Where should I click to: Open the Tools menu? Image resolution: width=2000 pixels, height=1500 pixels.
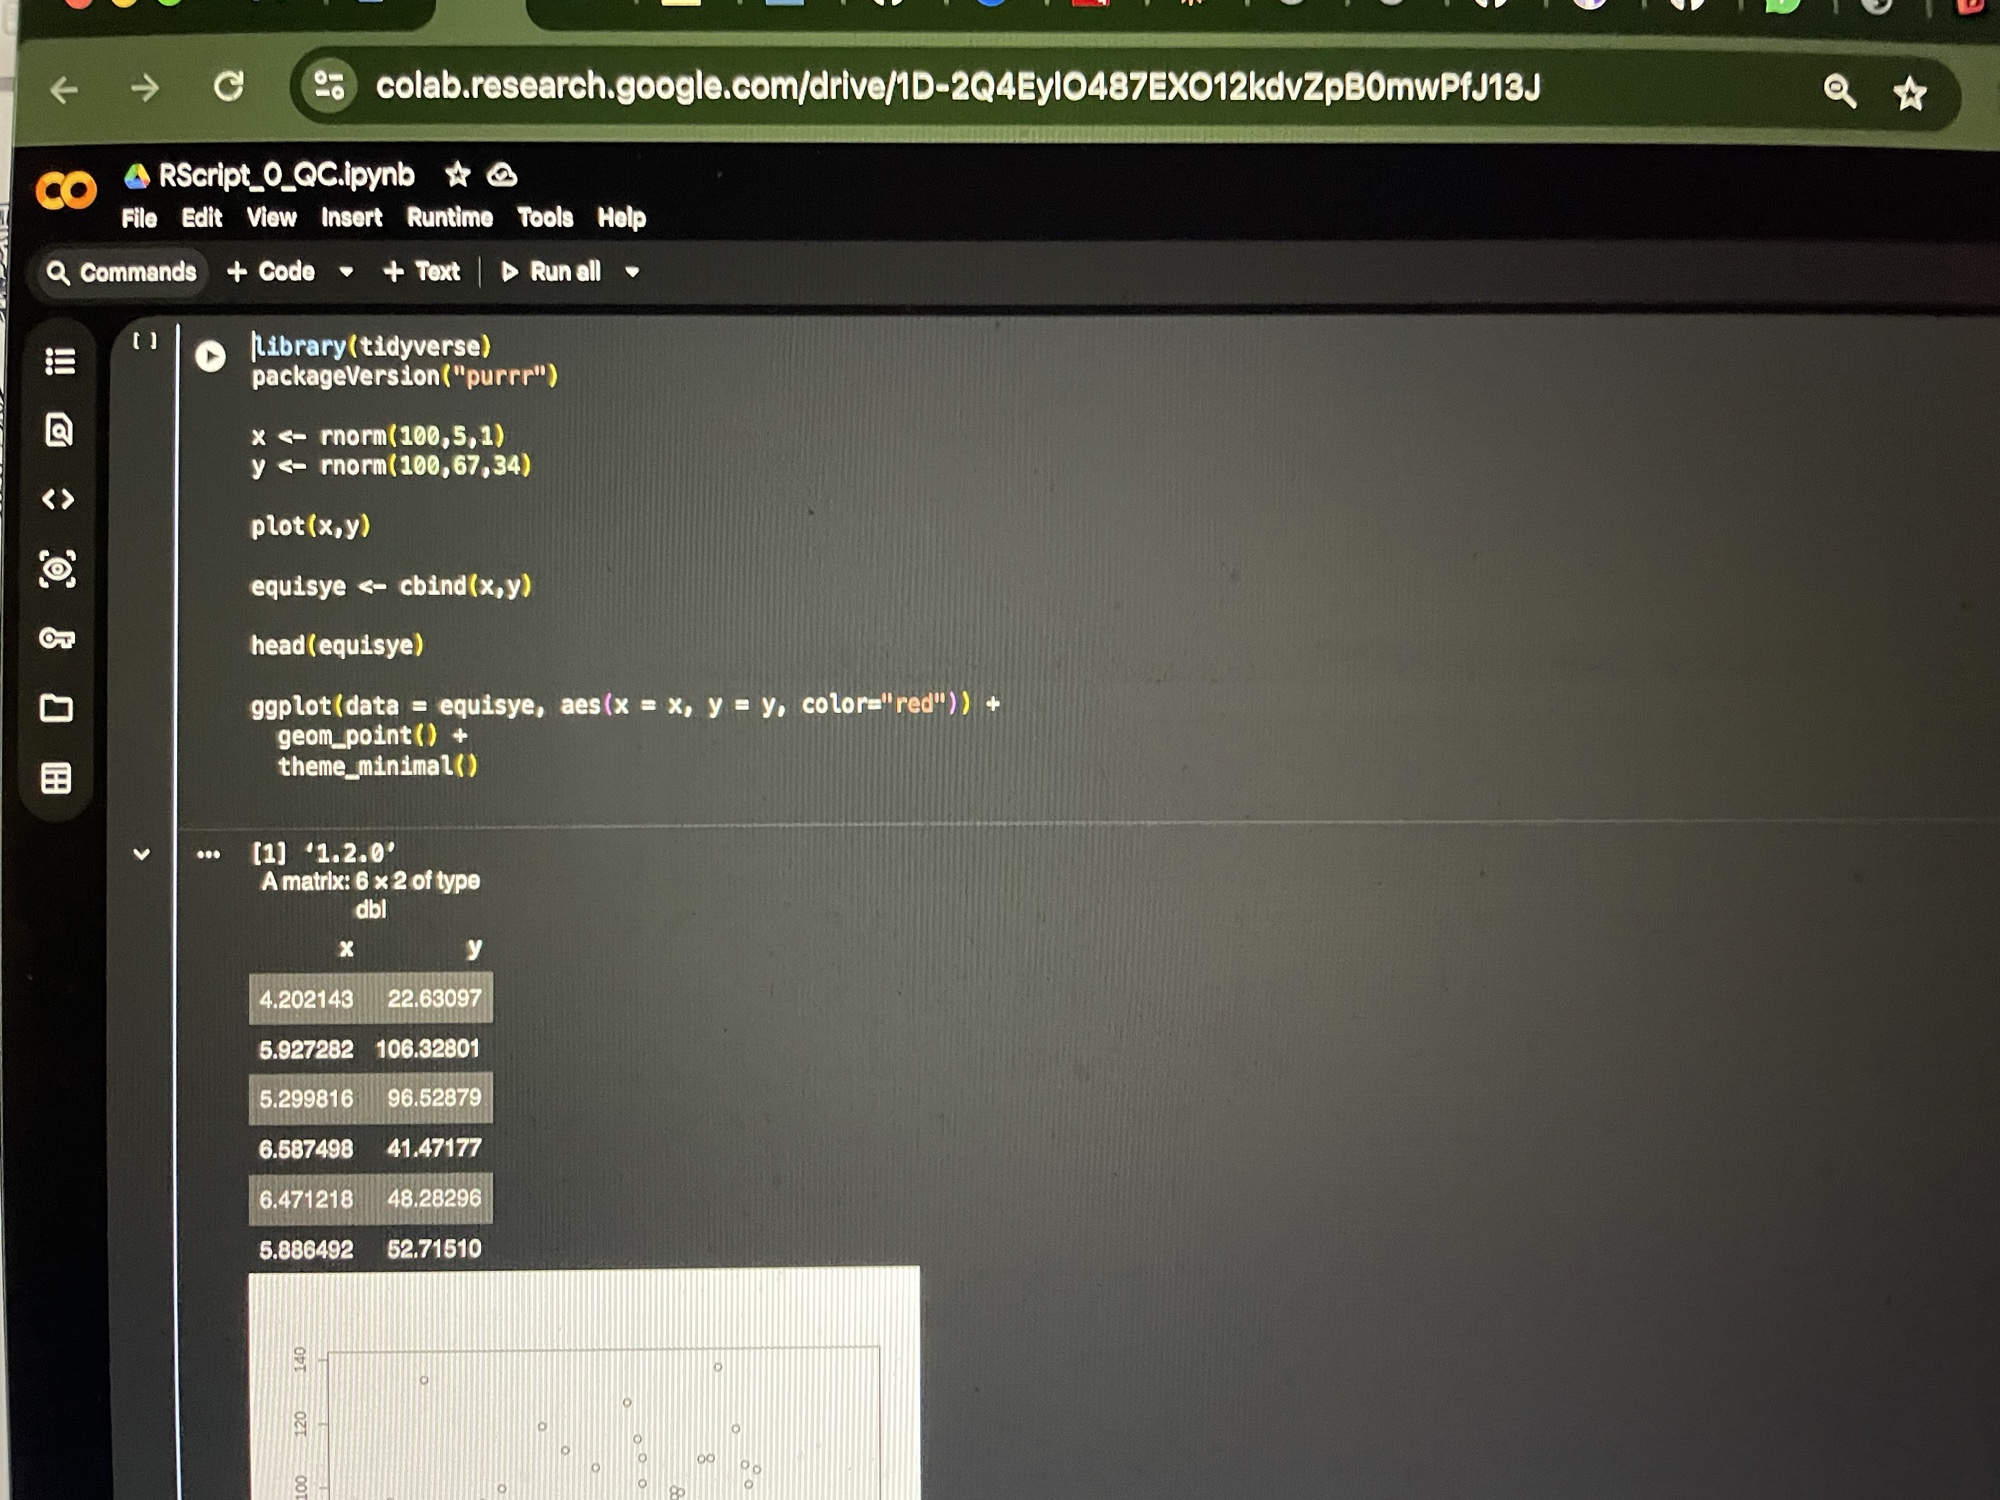(545, 218)
